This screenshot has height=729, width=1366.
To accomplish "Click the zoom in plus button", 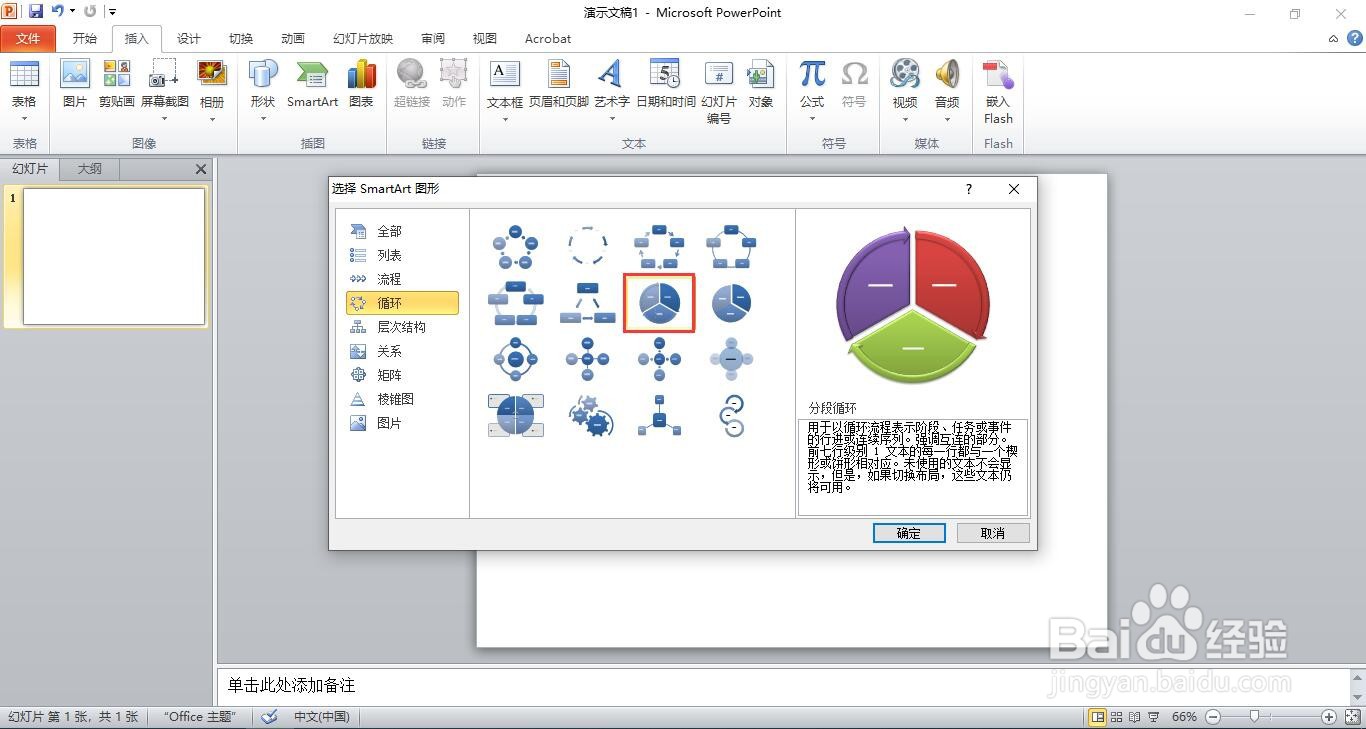I will click(1328, 717).
